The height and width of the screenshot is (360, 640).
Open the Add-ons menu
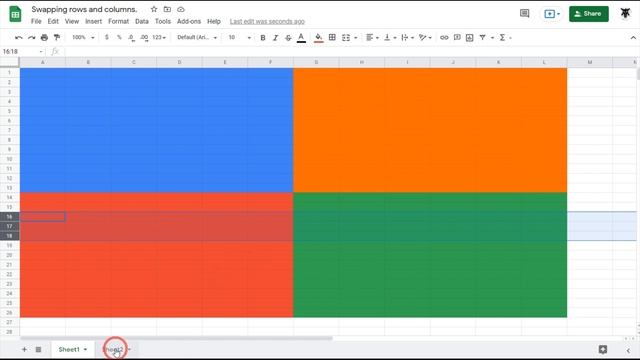[x=189, y=21]
